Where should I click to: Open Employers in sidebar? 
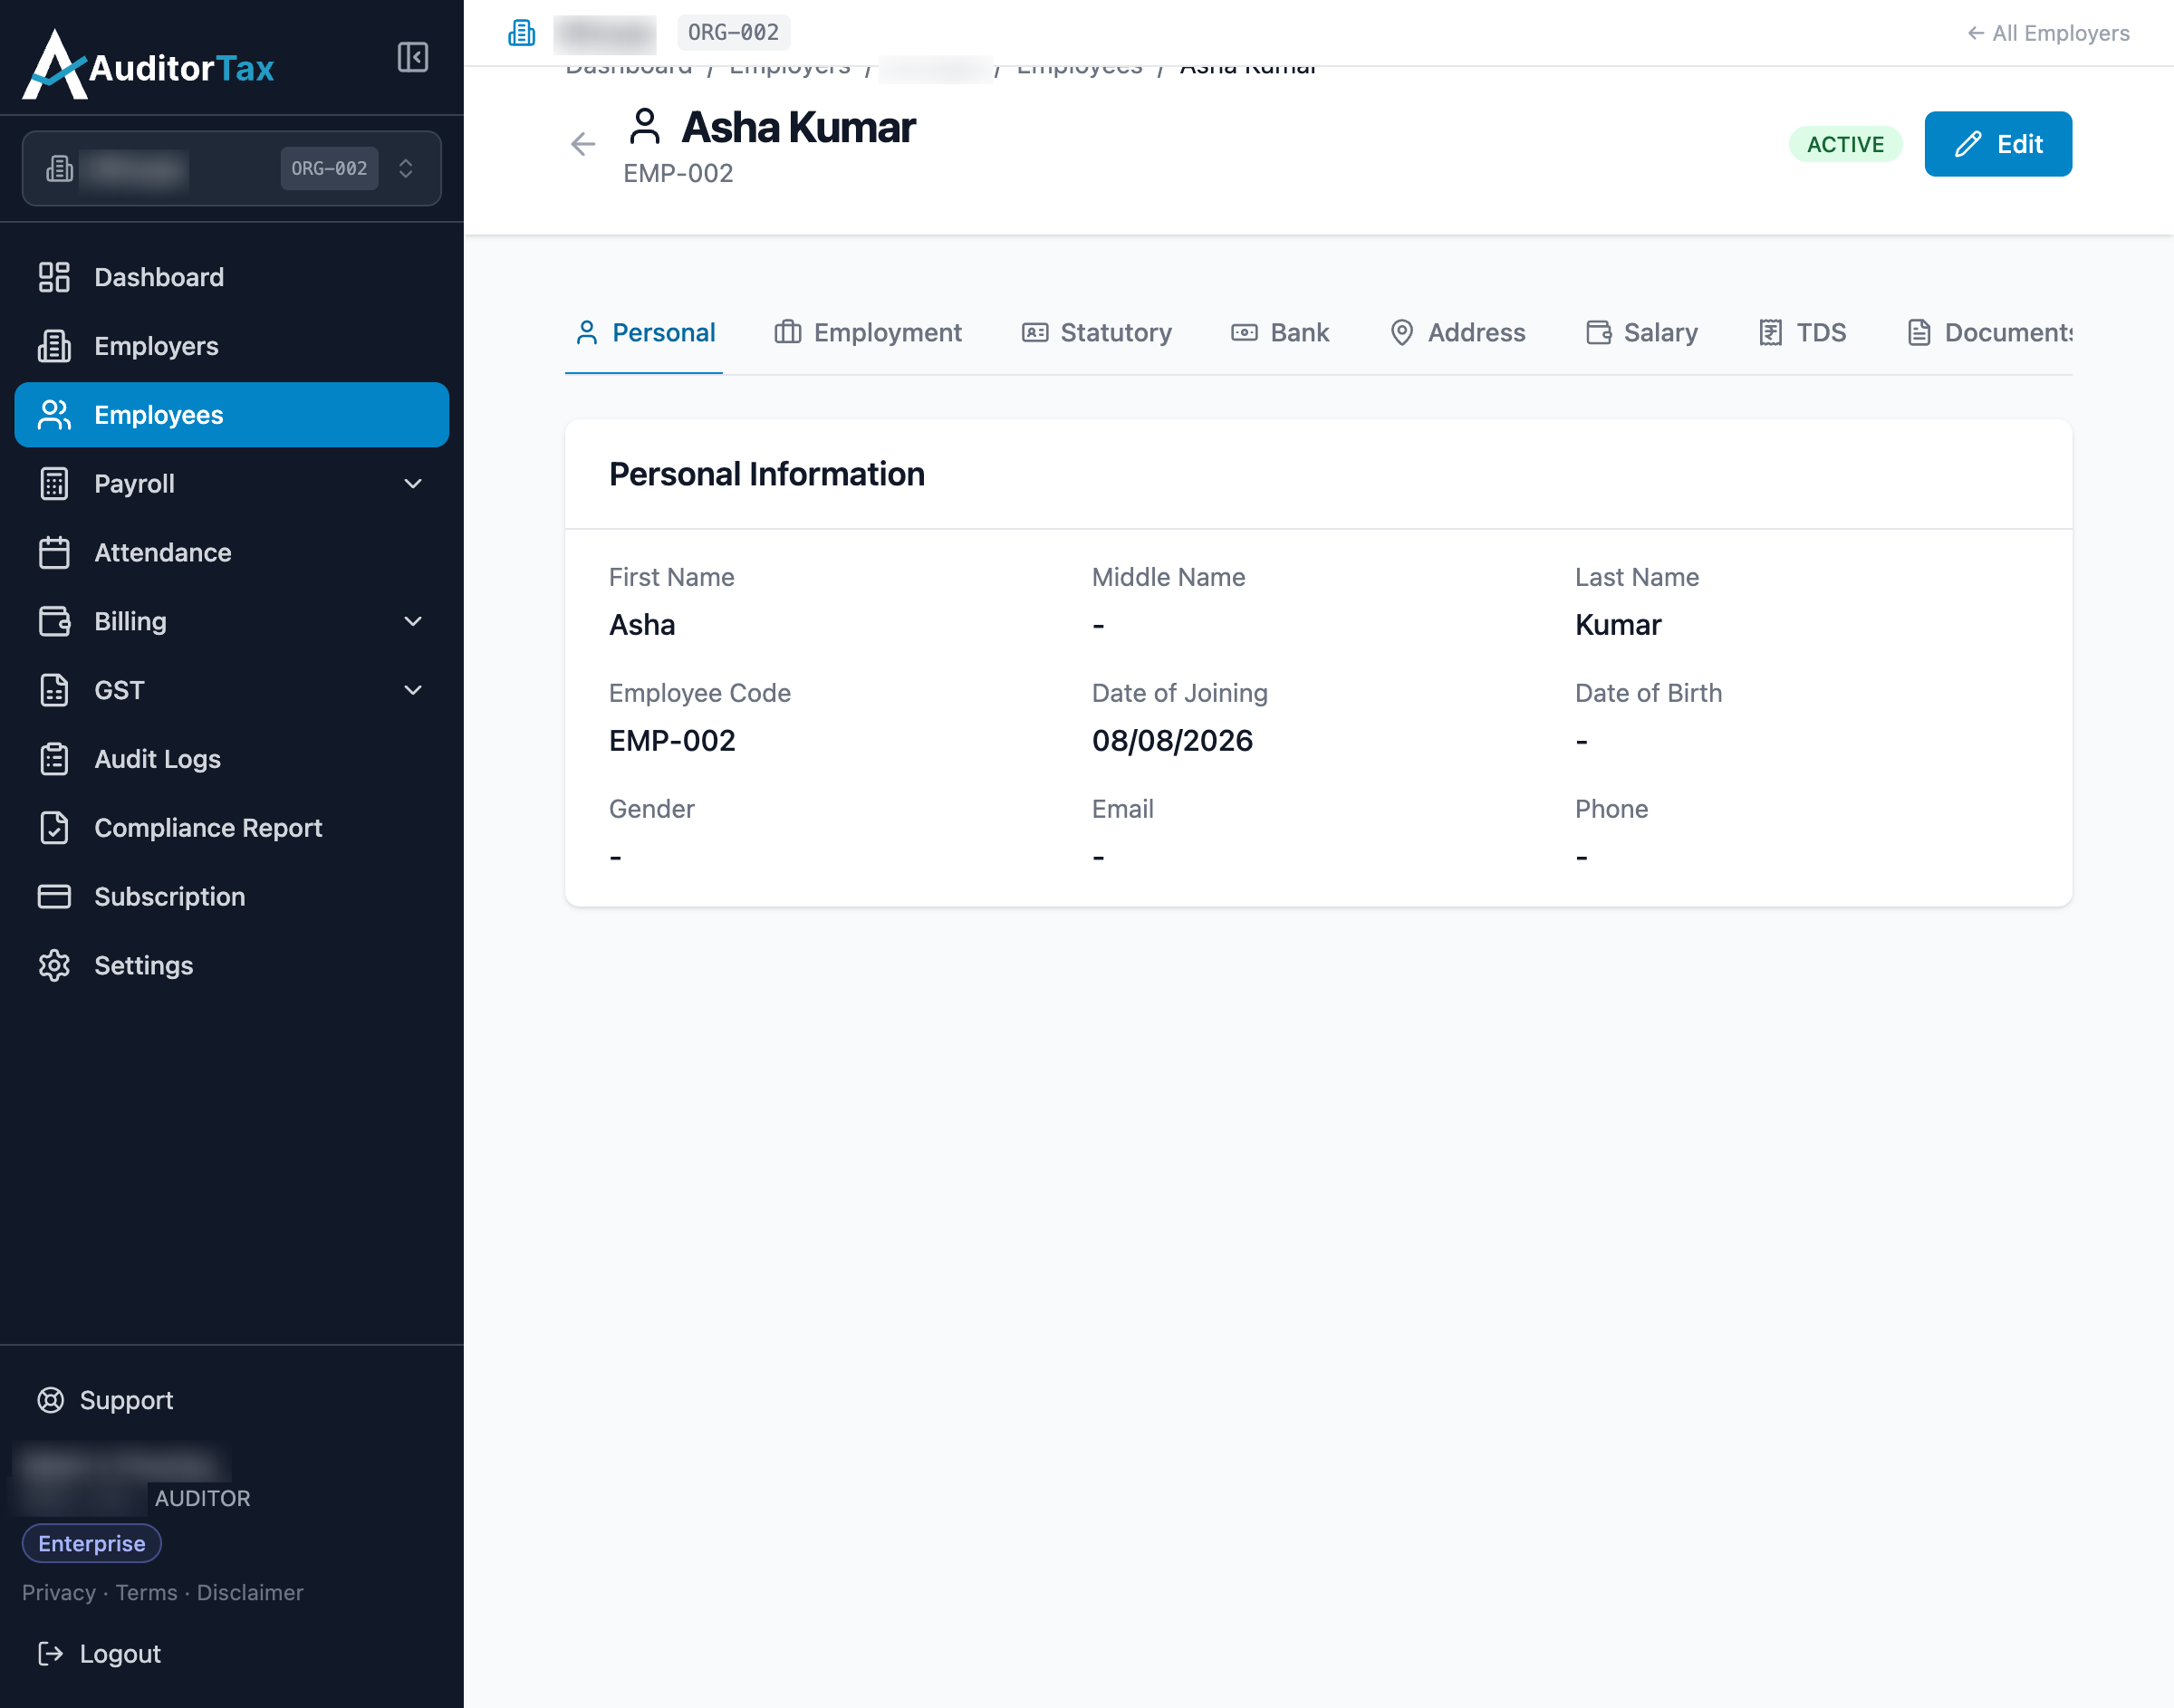[231, 346]
